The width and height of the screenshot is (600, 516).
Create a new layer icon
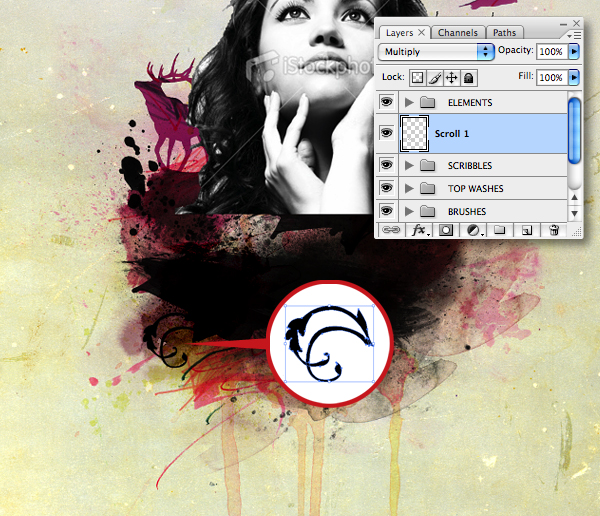(527, 230)
